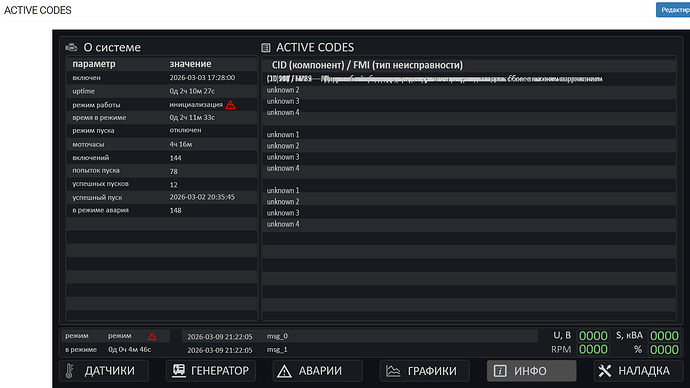Click the status bar time 0д 0ч 4м 46с
The height and width of the screenshot is (388, 690).
(x=129, y=350)
